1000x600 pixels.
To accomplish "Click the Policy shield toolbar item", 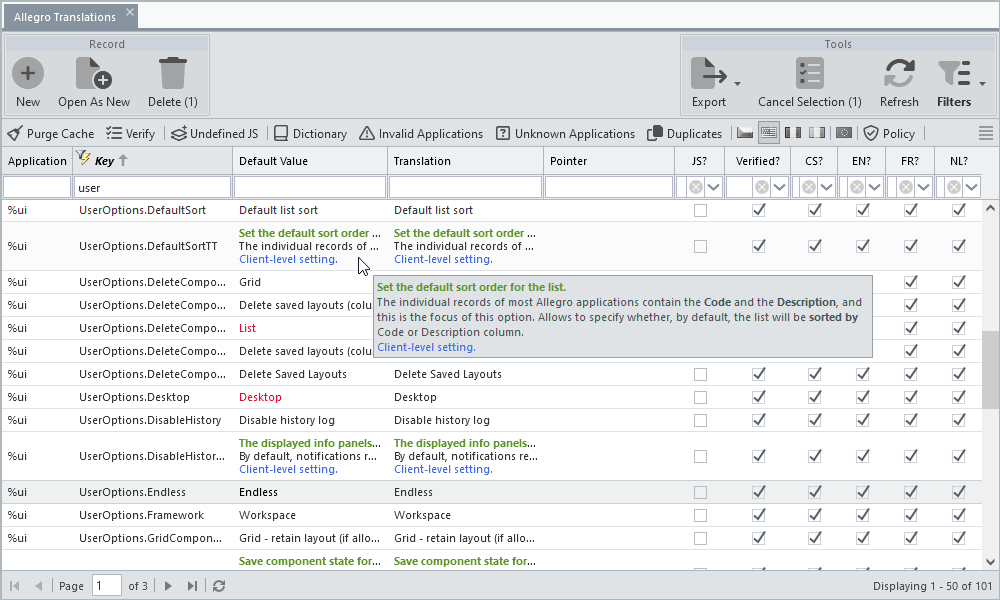I will (890, 134).
